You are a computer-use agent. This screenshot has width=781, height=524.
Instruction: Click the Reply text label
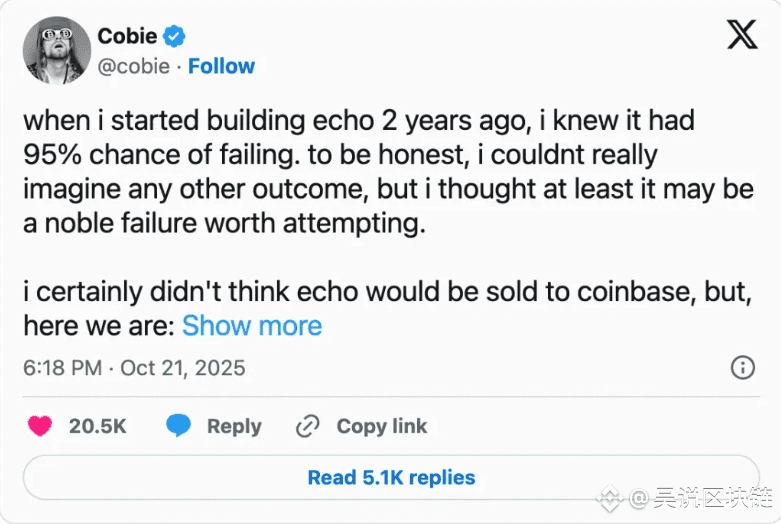pos(234,426)
